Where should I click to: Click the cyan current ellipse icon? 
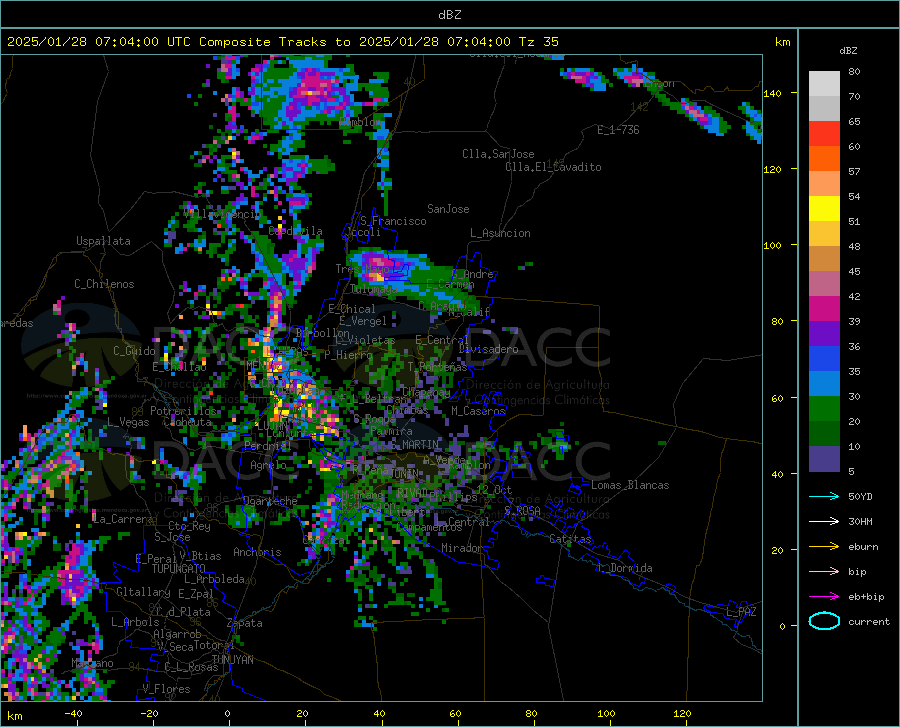coord(824,621)
